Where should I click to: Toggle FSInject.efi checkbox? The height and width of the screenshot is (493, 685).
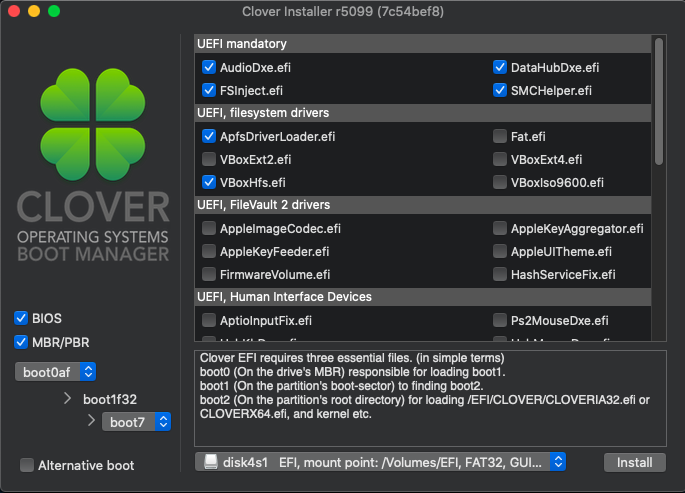coord(209,90)
